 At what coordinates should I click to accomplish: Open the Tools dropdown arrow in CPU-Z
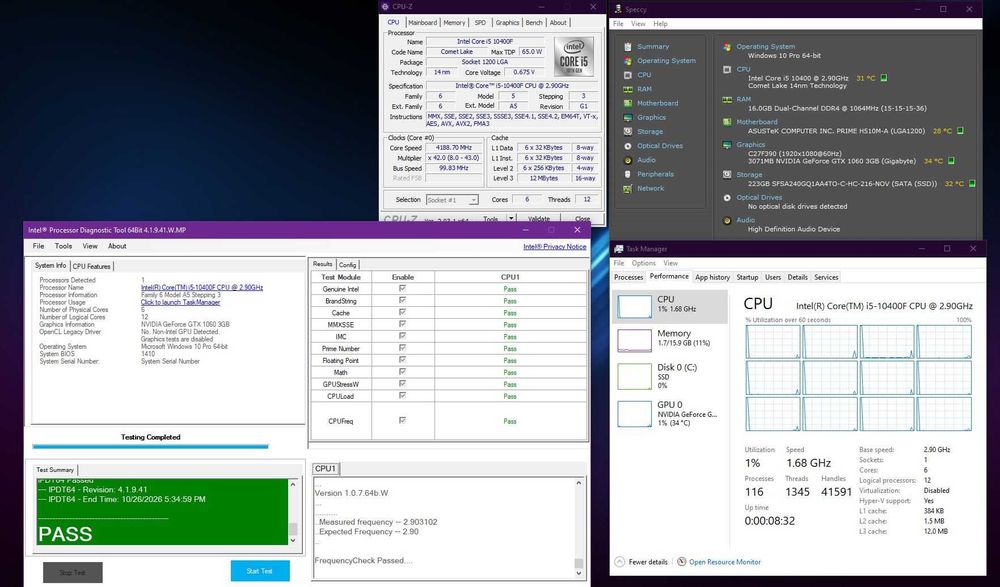coord(511,219)
